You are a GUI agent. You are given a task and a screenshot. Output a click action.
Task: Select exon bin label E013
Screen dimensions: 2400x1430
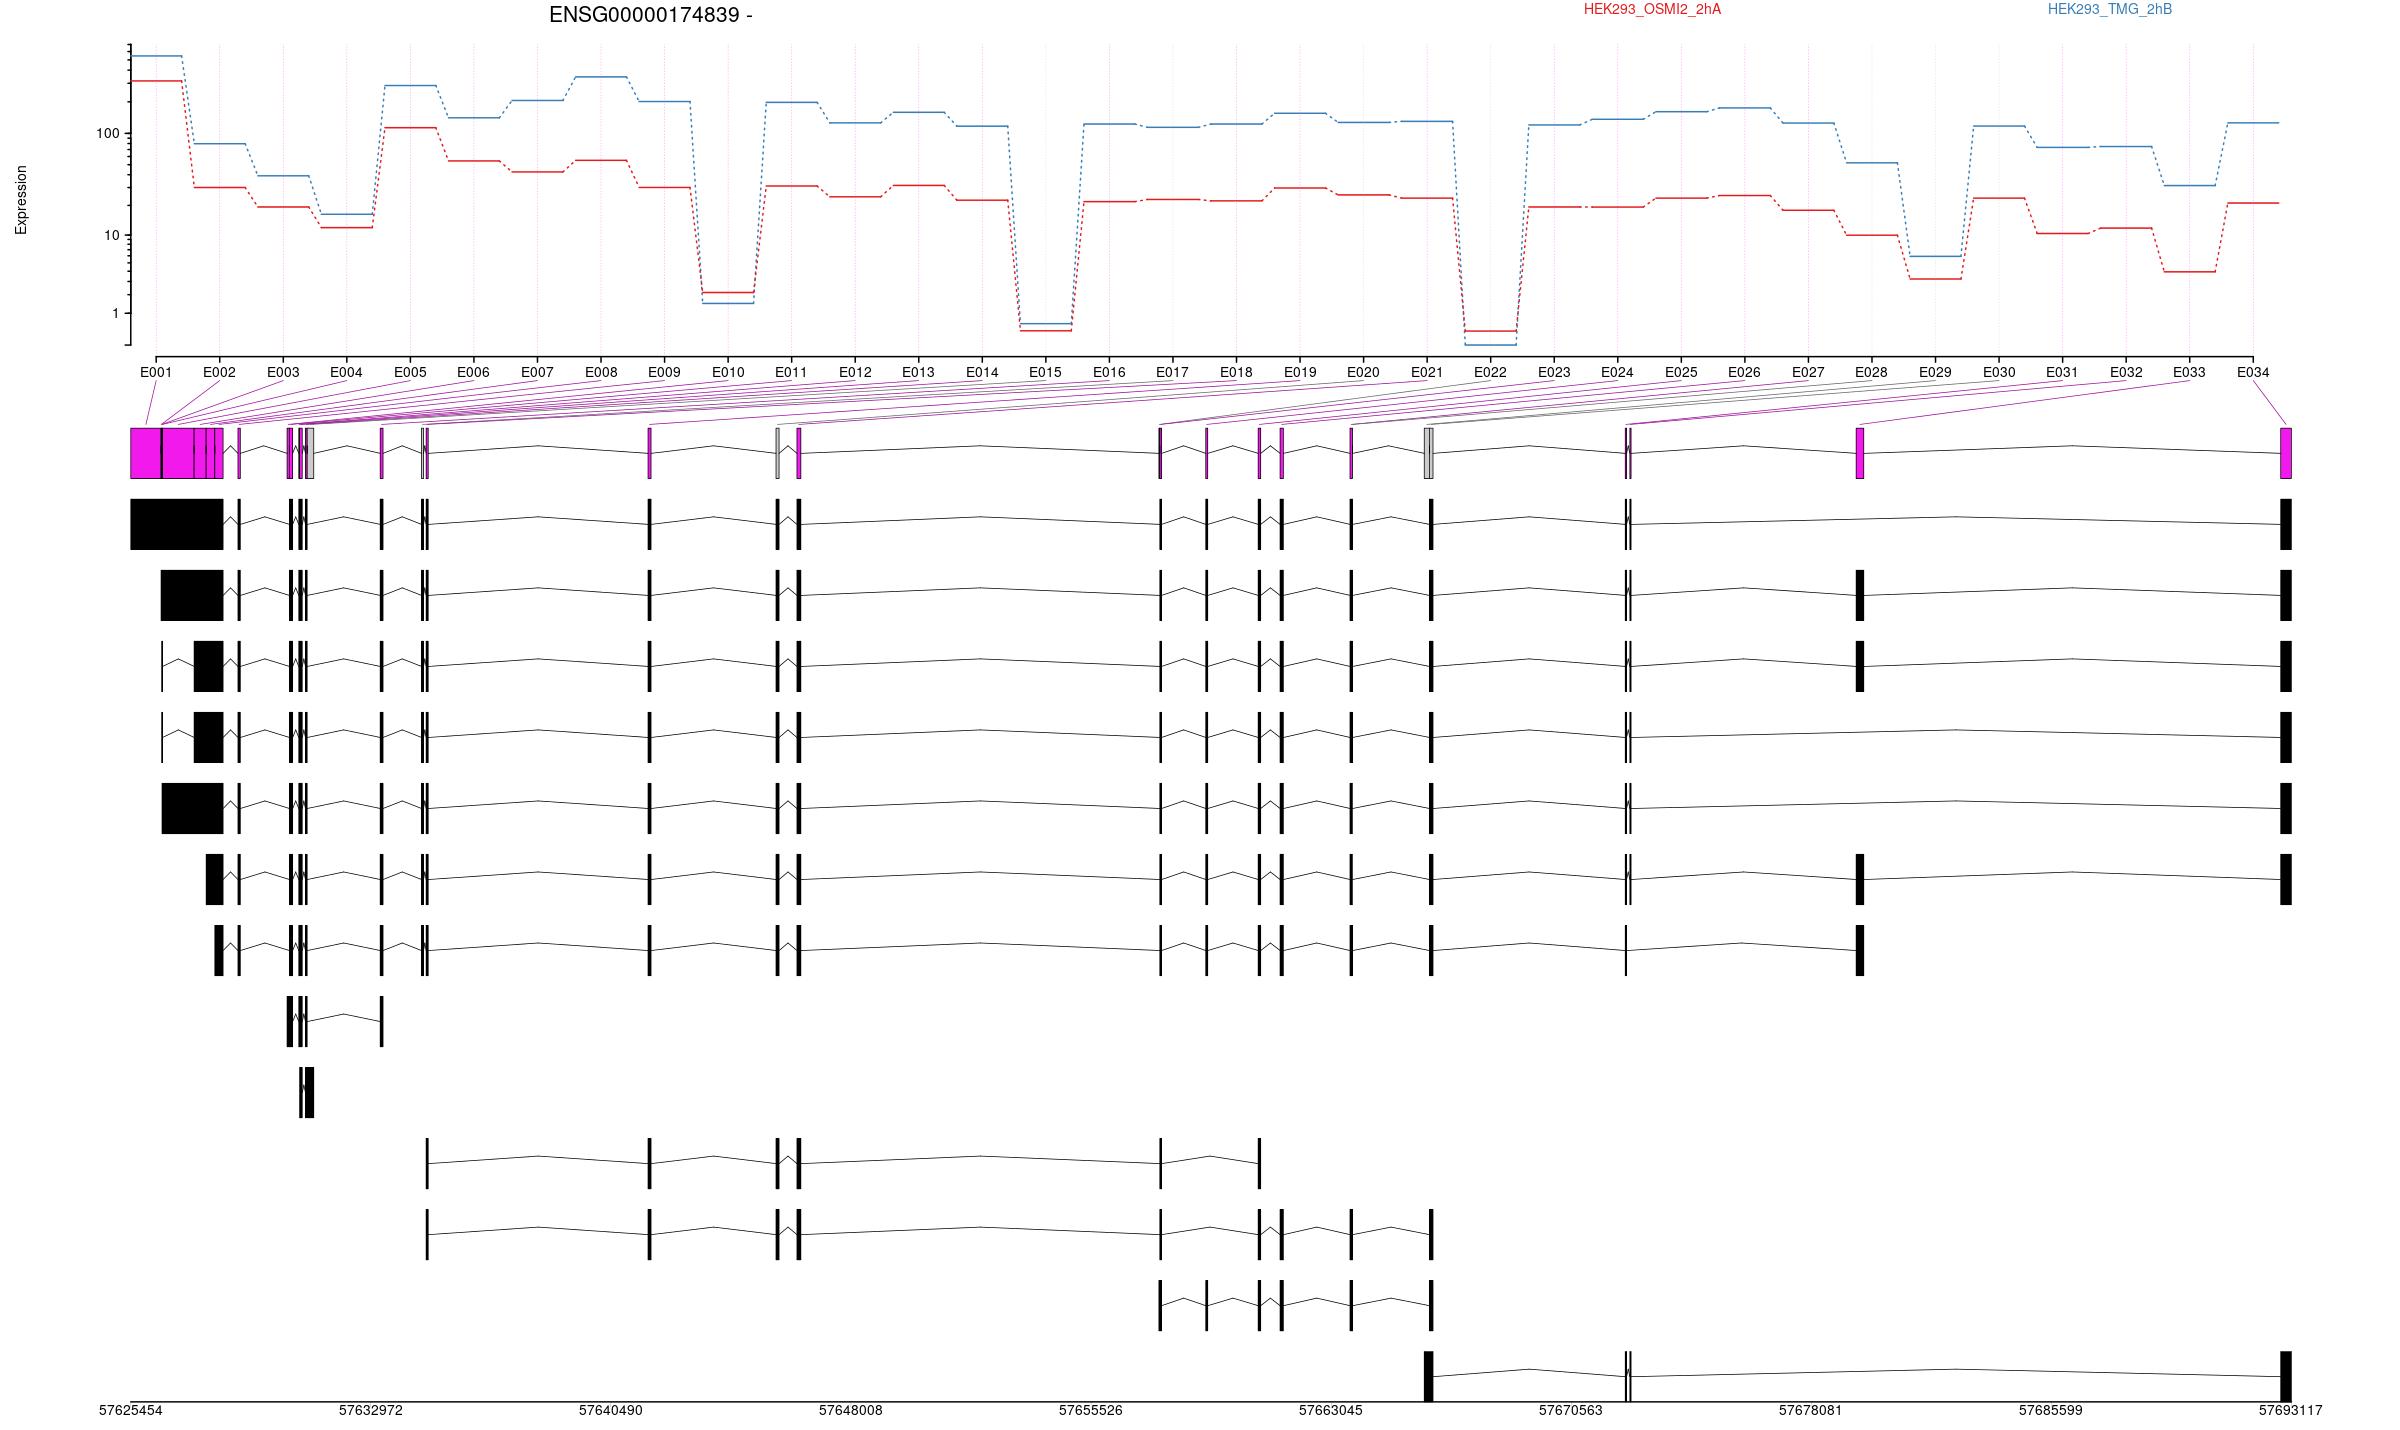[x=918, y=372]
